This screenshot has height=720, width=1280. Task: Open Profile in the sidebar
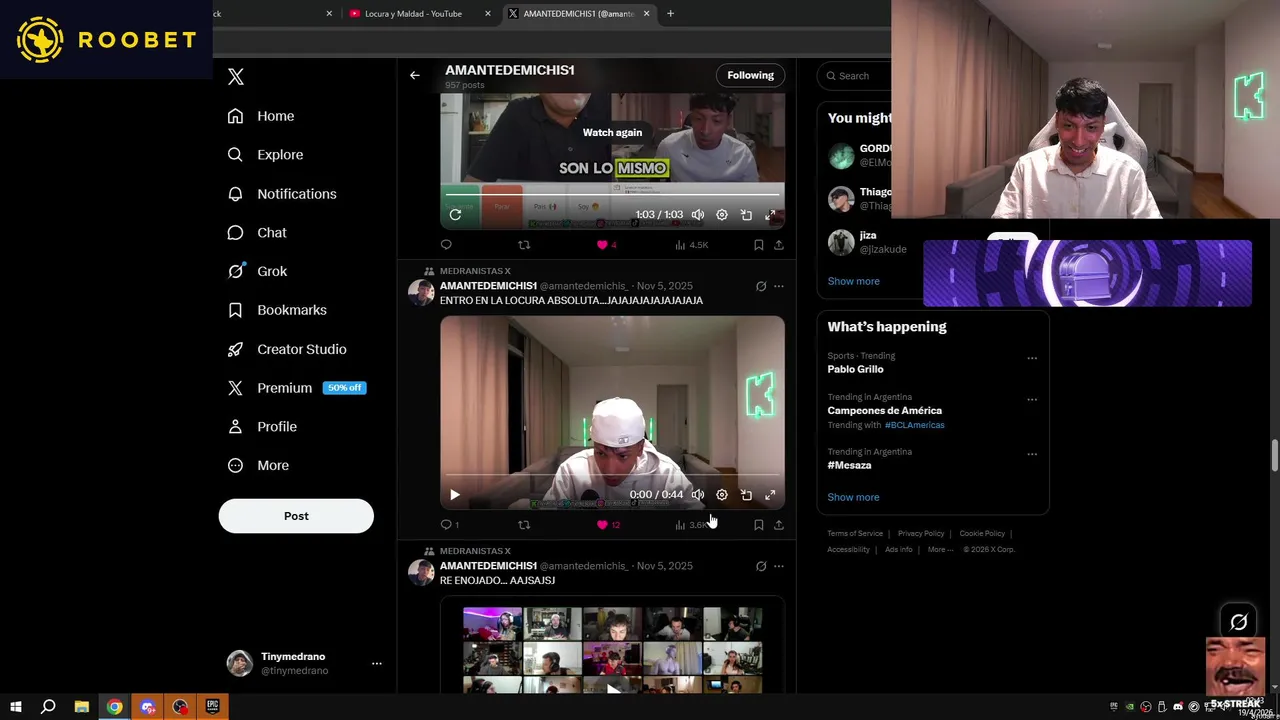pyautogui.click(x=262, y=427)
